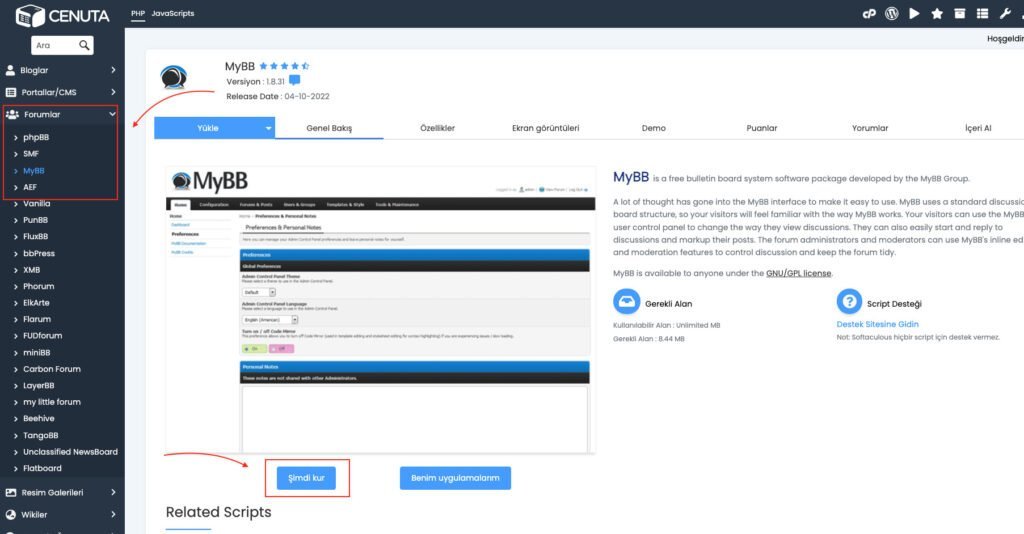Click the MyBB star rating
The width and height of the screenshot is (1024, 534).
[x=284, y=66]
